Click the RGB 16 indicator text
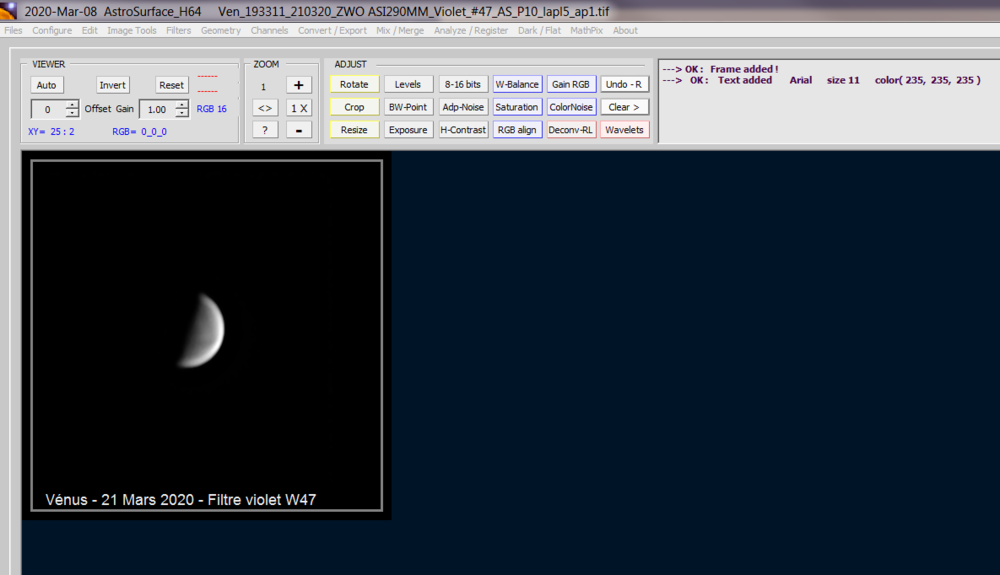Image resolution: width=1000 pixels, height=575 pixels. (212, 109)
